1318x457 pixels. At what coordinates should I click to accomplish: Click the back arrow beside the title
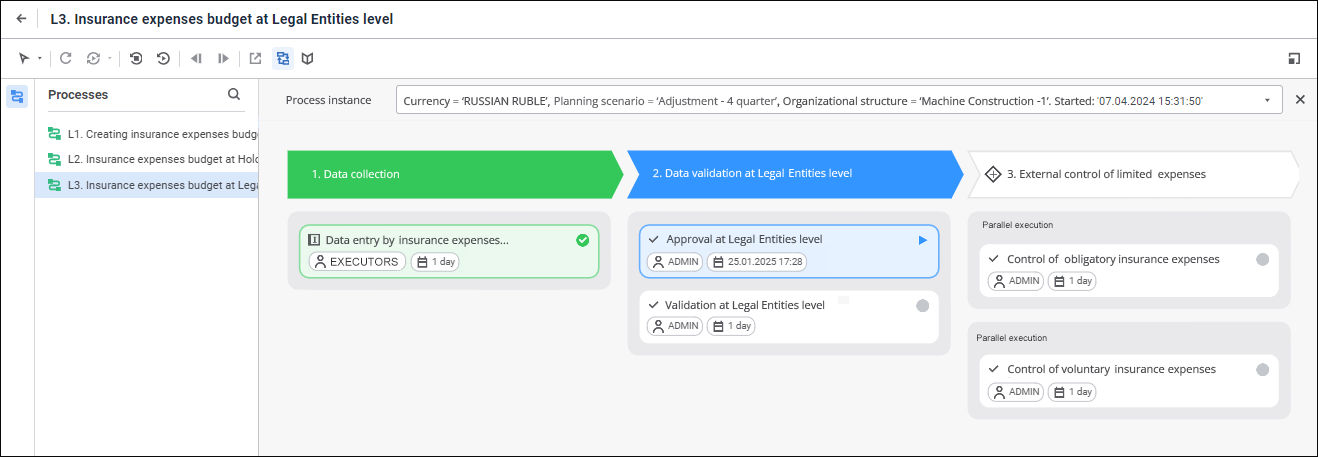[x=21, y=19]
